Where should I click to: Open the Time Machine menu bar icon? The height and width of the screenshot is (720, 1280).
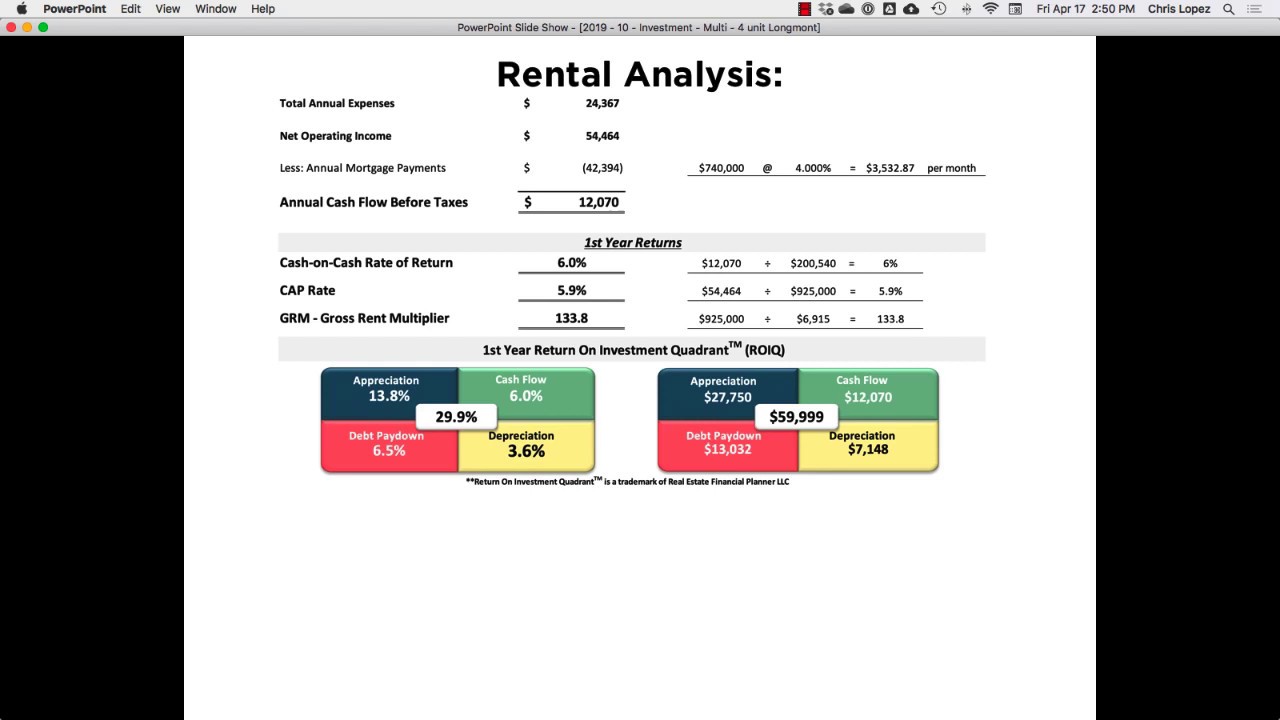click(939, 9)
